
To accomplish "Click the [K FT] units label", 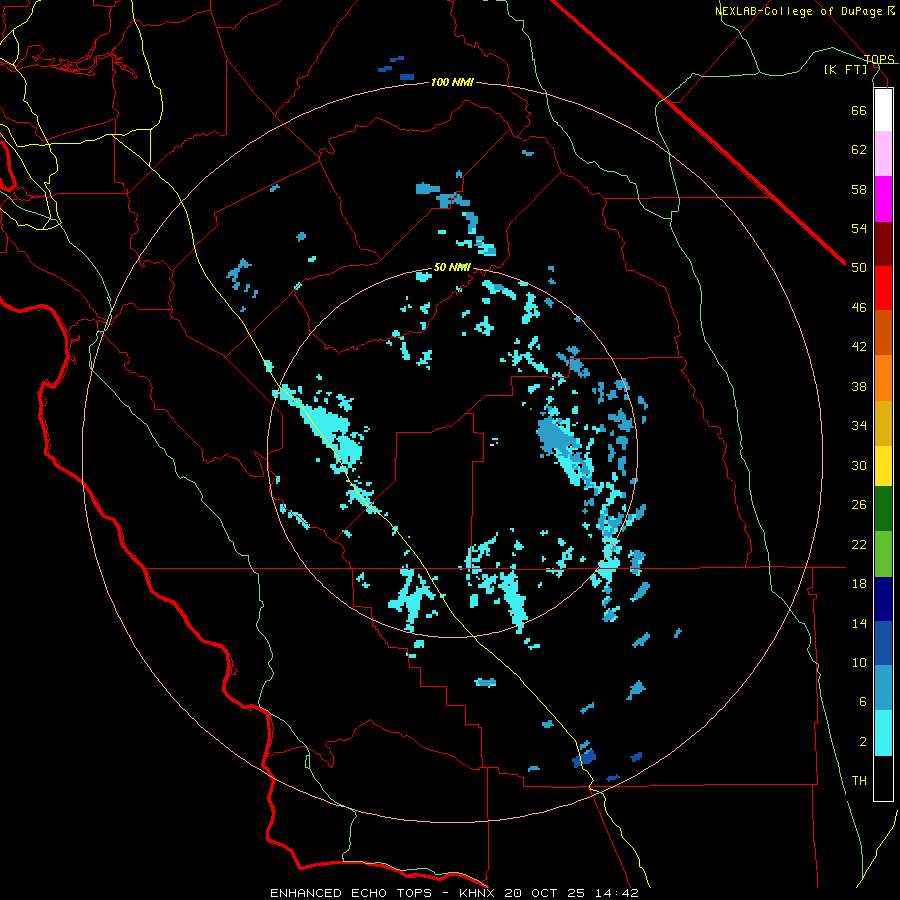I will tap(845, 69).
